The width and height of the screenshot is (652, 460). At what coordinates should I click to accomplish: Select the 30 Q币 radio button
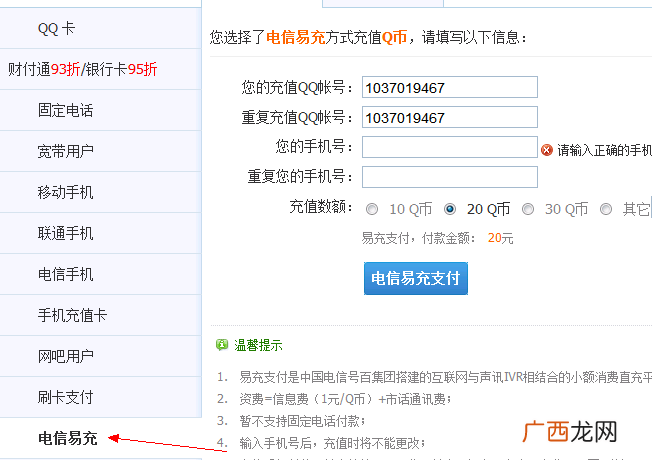(x=528, y=209)
